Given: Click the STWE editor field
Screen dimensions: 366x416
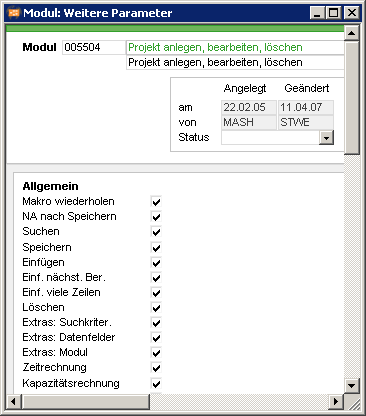Looking at the screenshot, I should point(306,122).
